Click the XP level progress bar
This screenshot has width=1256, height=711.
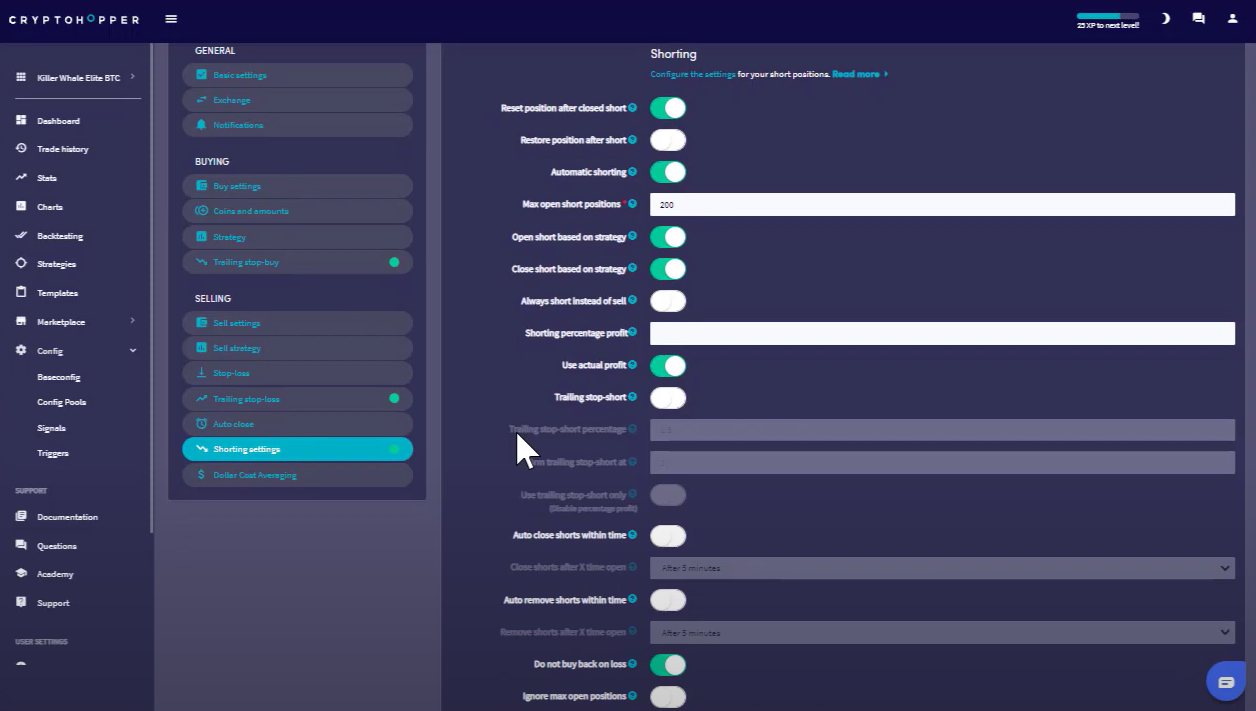[x=1107, y=16]
